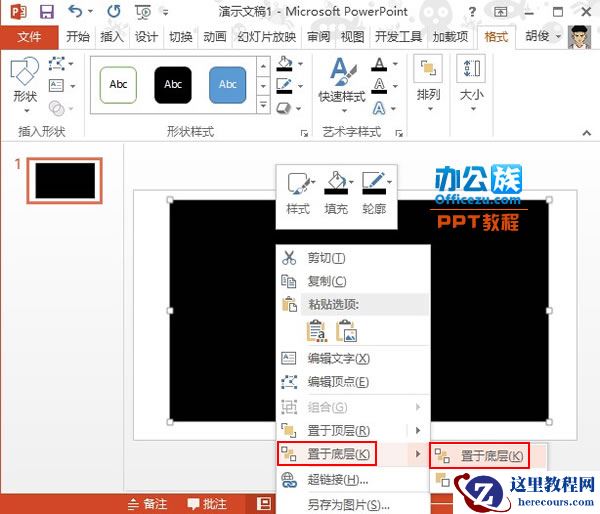Click the Text Outline letter A icon
The height and width of the screenshot is (514, 600).
pos(379,86)
